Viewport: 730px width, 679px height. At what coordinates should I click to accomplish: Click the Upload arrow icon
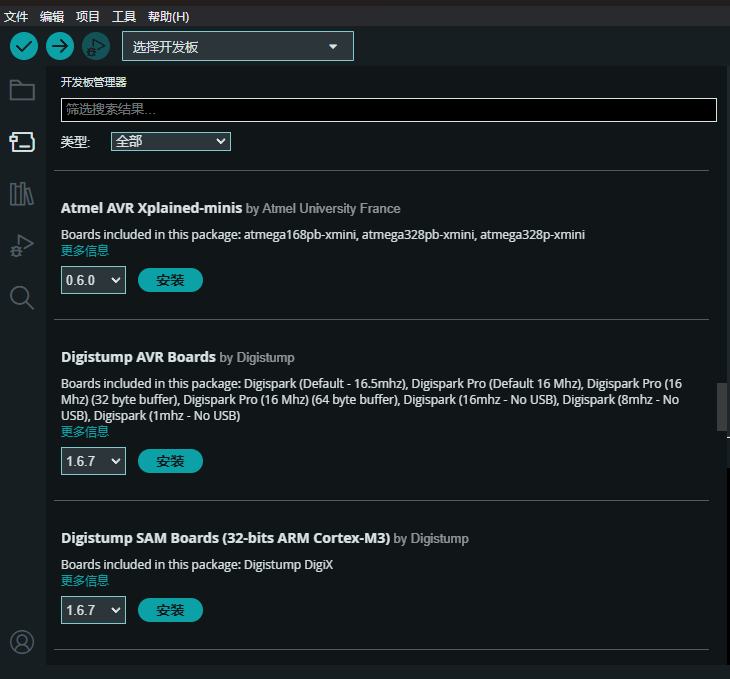pyautogui.click(x=60, y=46)
